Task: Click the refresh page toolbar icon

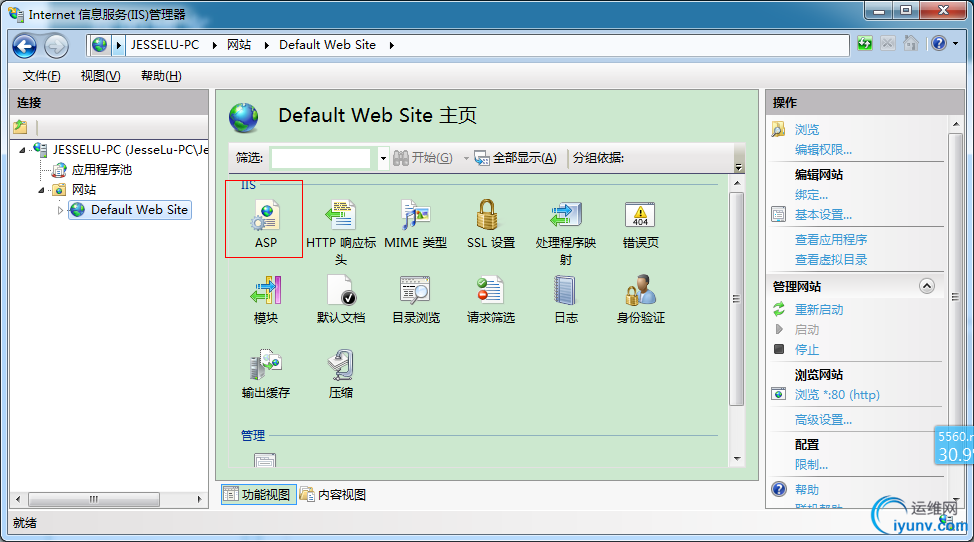Action: tap(865, 43)
